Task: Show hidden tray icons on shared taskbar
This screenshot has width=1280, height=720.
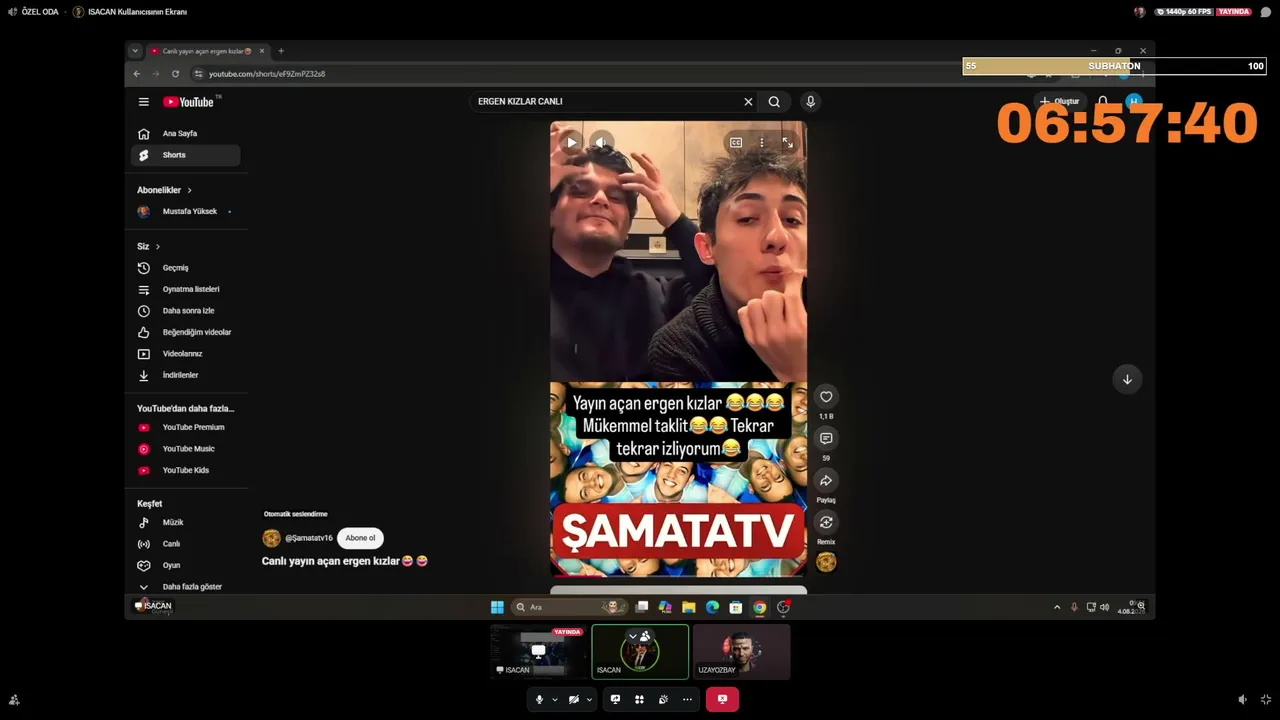Action: point(1057,607)
